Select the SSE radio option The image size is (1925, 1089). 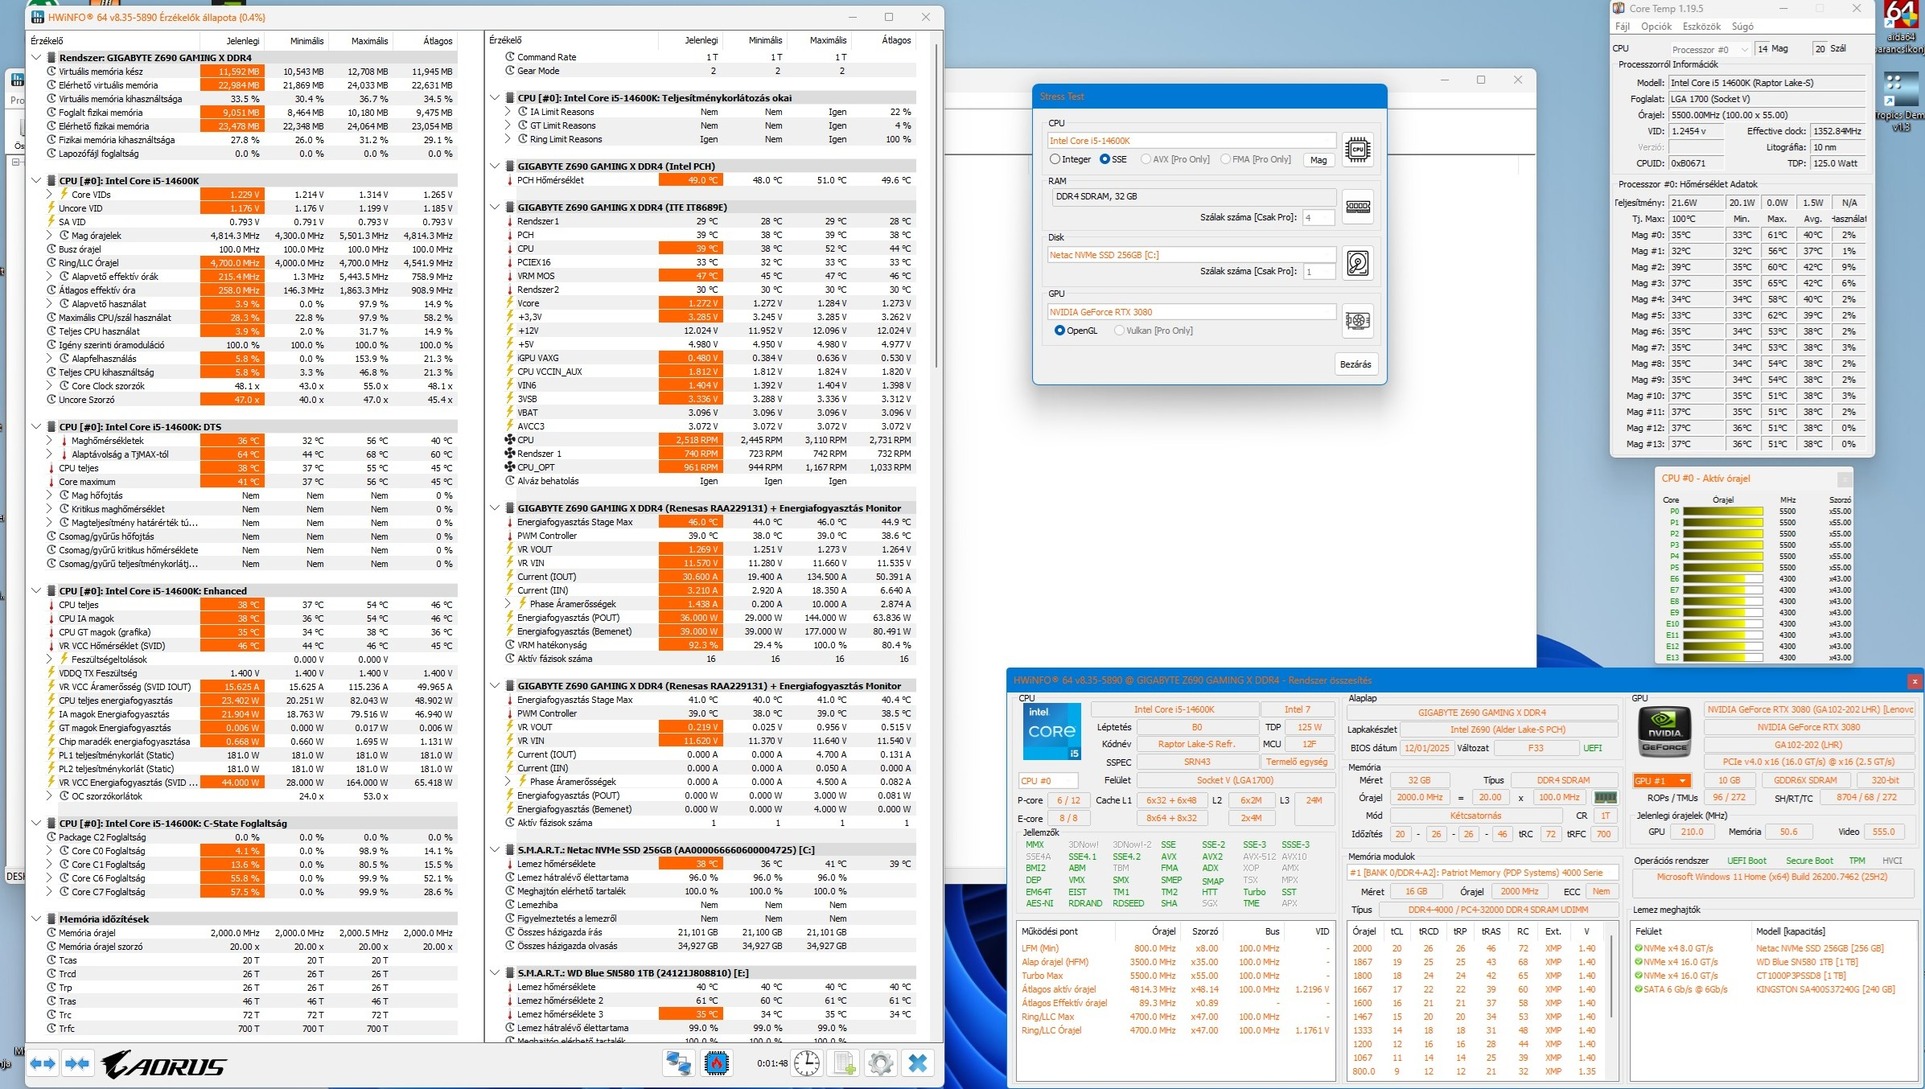pyautogui.click(x=1104, y=159)
